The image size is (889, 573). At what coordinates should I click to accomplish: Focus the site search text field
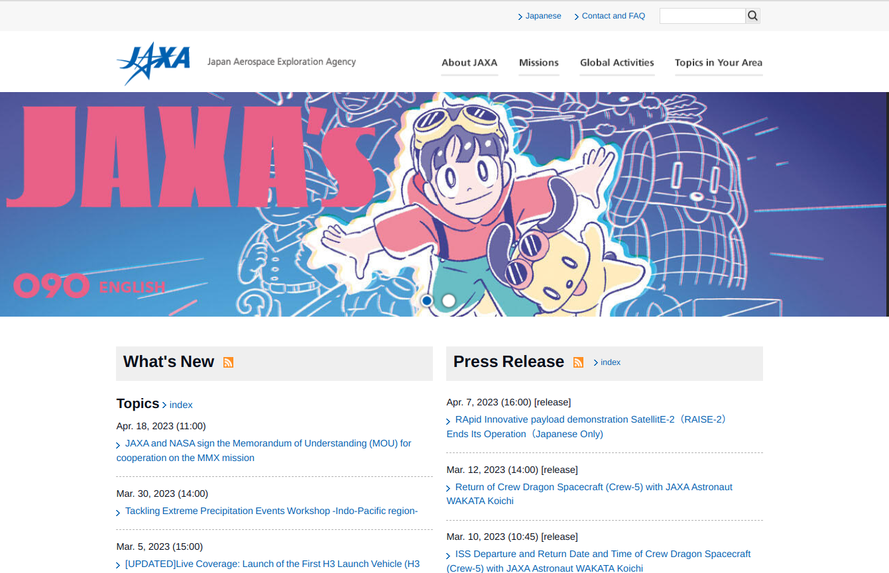coord(702,16)
